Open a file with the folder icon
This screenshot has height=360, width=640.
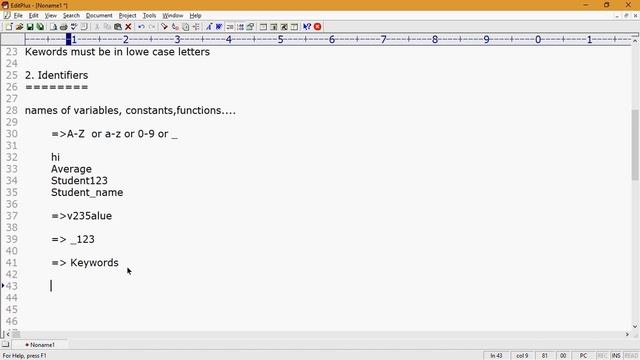[x=19, y=27]
